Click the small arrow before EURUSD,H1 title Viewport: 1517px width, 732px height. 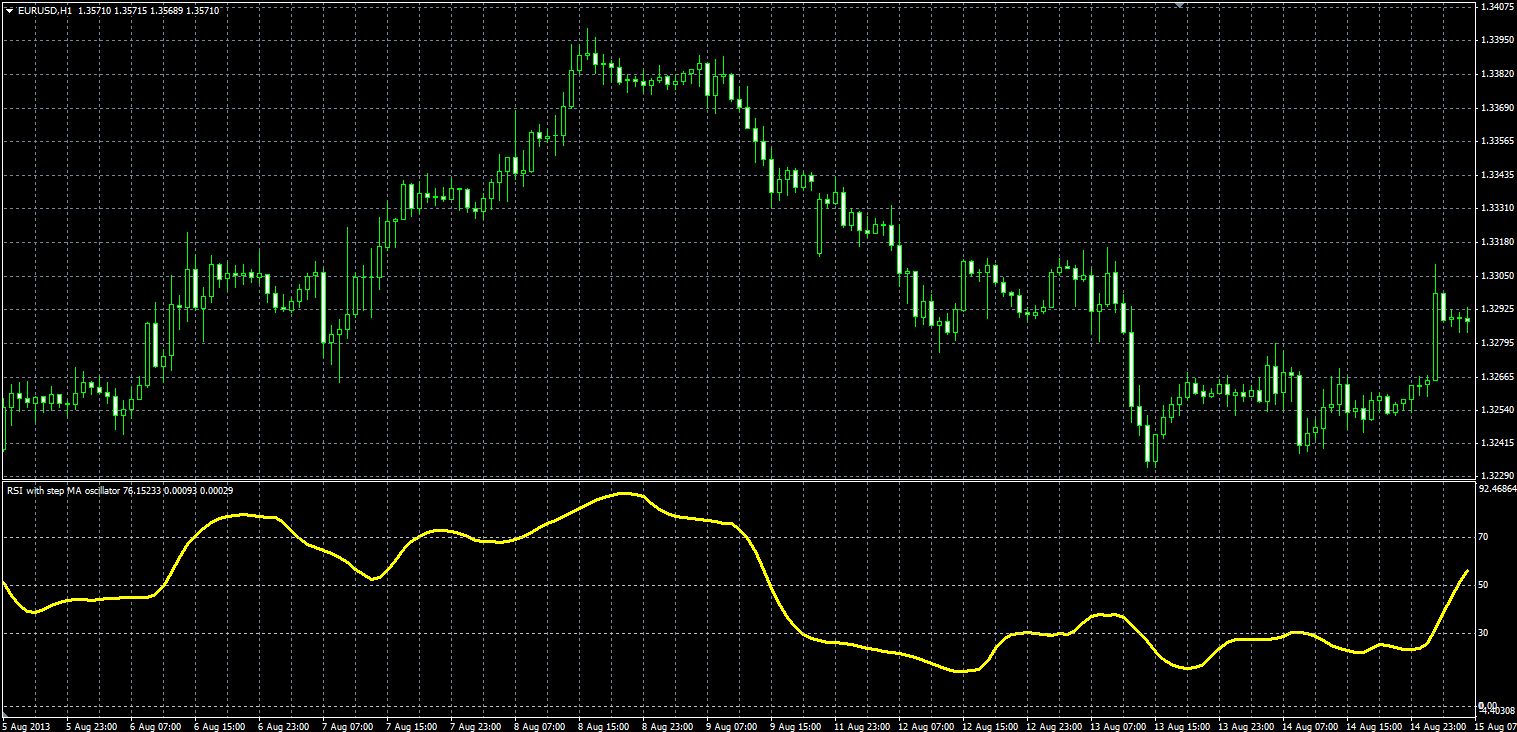pos(9,10)
